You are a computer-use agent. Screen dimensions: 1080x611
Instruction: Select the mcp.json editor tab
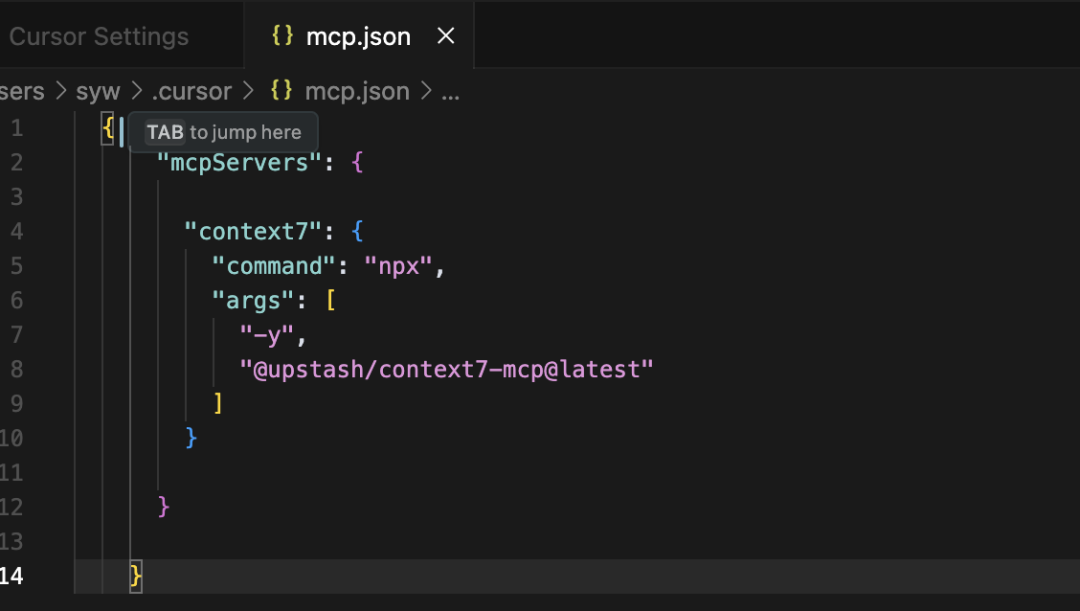click(x=358, y=37)
